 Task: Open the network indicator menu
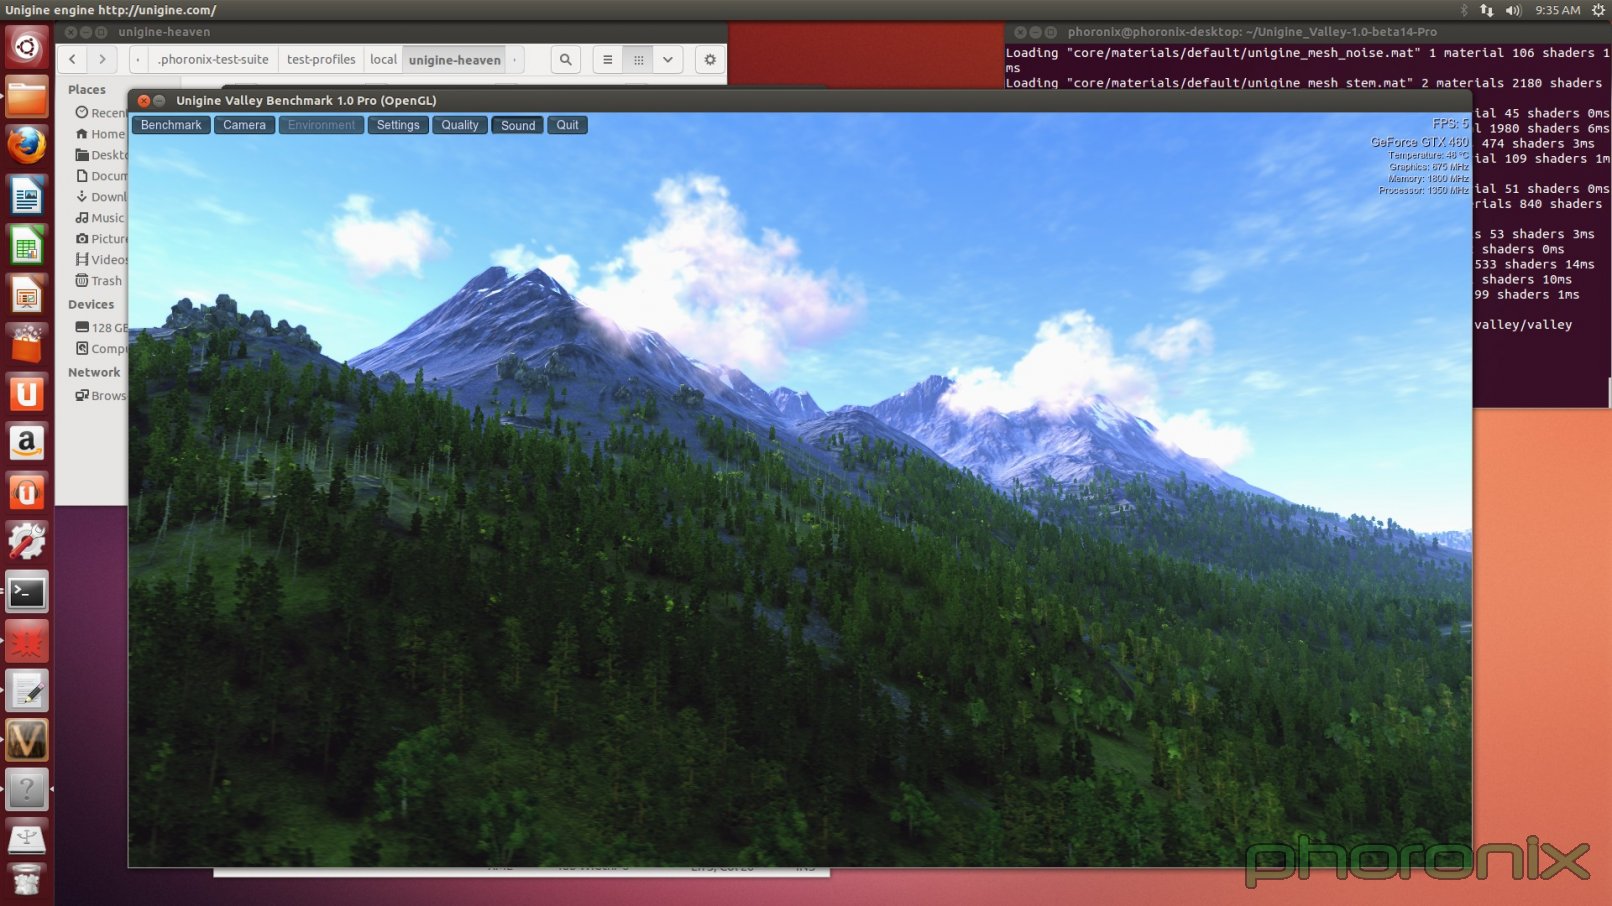[x=1487, y=10]
